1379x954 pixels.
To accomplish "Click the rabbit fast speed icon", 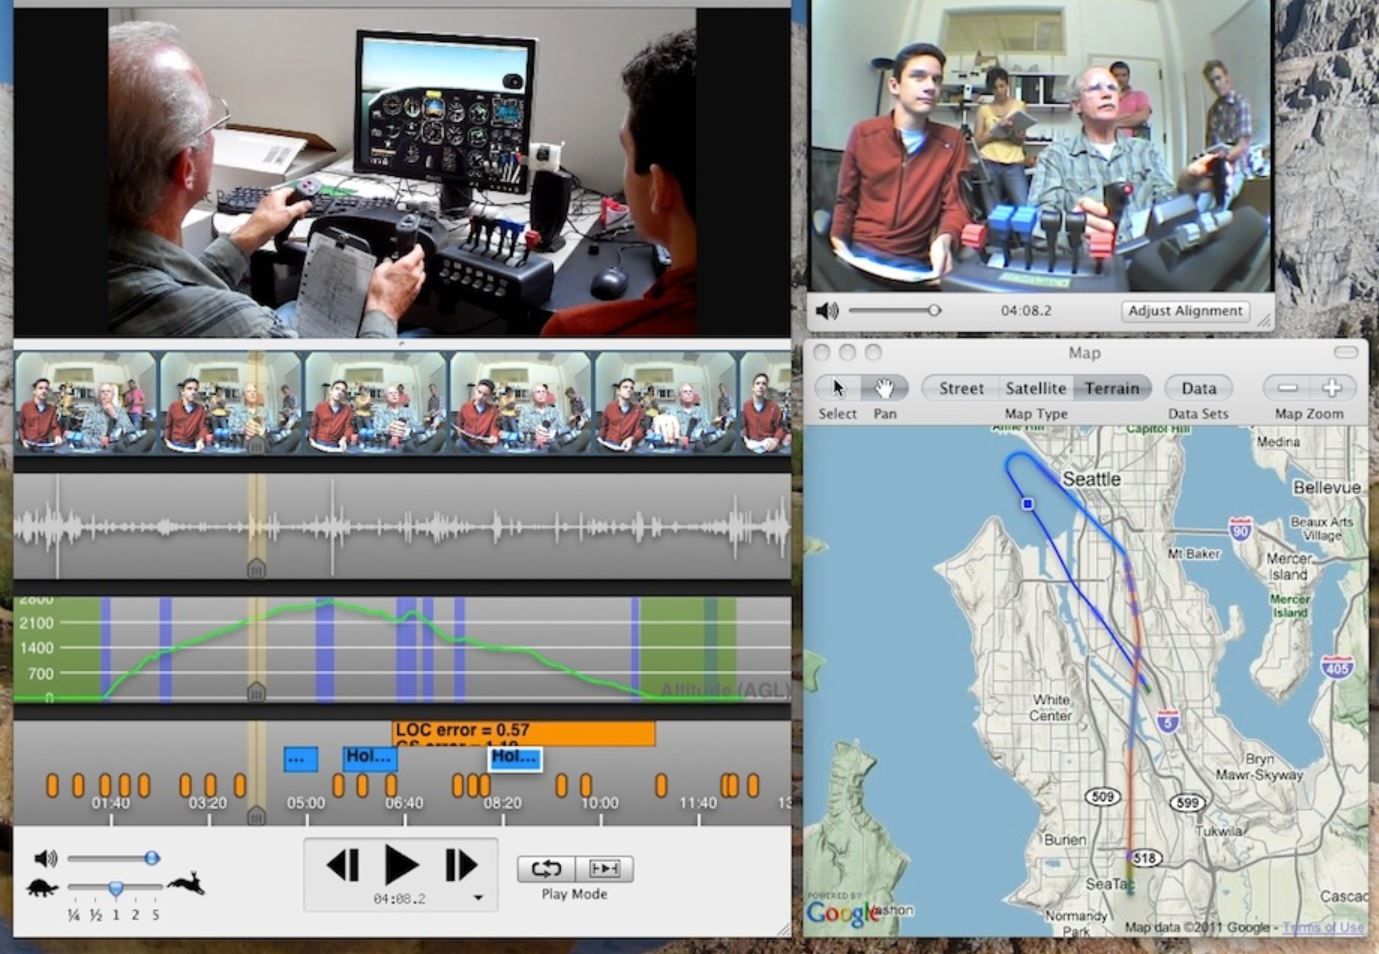I will tap(187, 884).
